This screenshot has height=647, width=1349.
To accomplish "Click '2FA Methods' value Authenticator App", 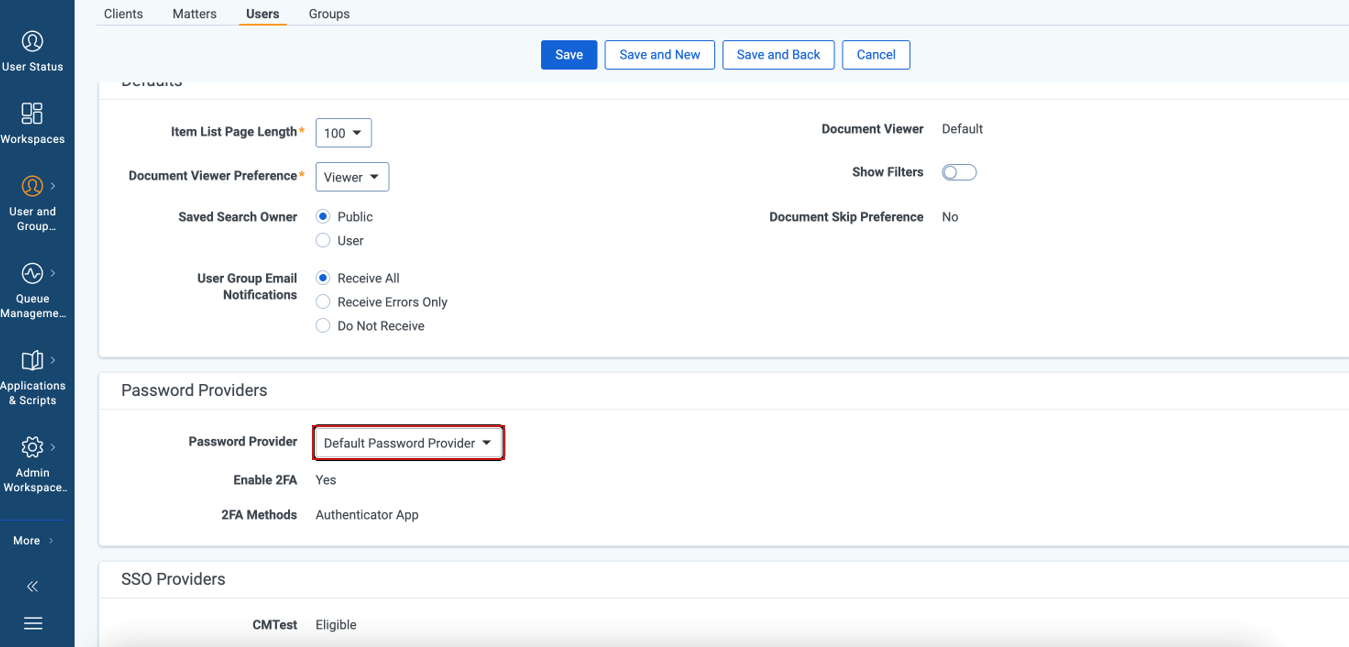I will [x=367, y=515].
